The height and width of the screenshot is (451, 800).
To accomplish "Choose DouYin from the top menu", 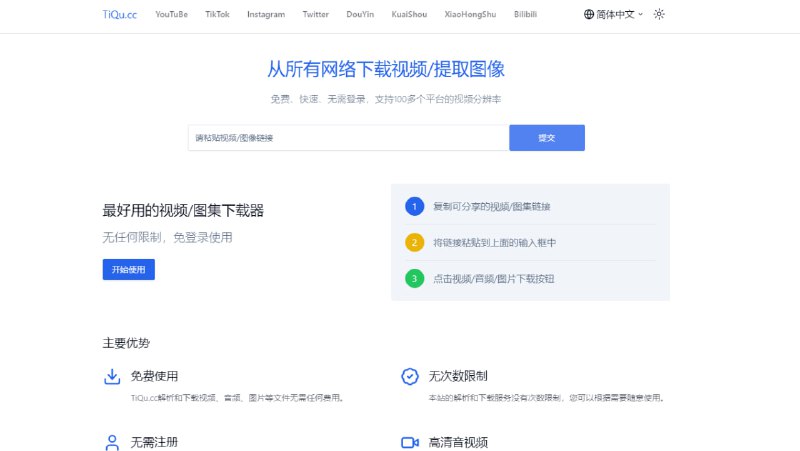I will (361, 15).
